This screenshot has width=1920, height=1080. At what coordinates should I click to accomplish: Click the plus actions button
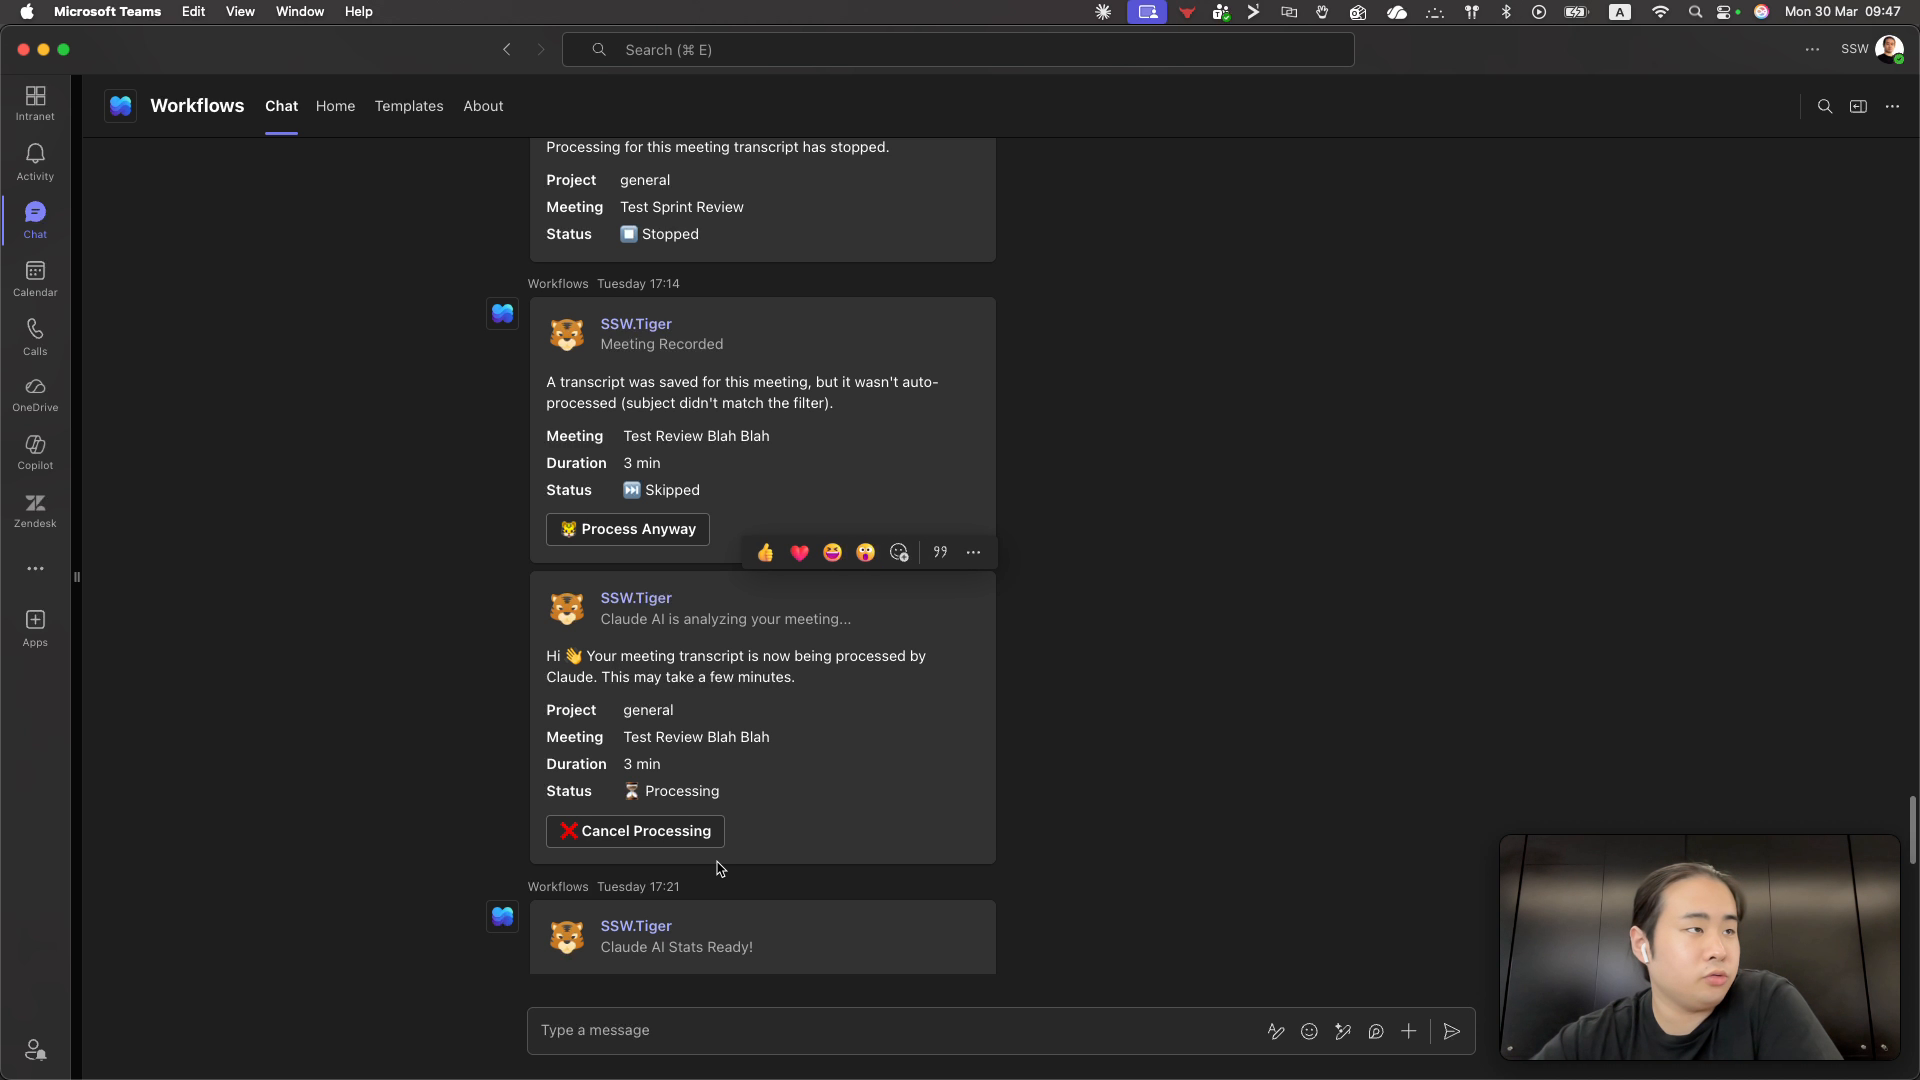tap(1408, 1031)
